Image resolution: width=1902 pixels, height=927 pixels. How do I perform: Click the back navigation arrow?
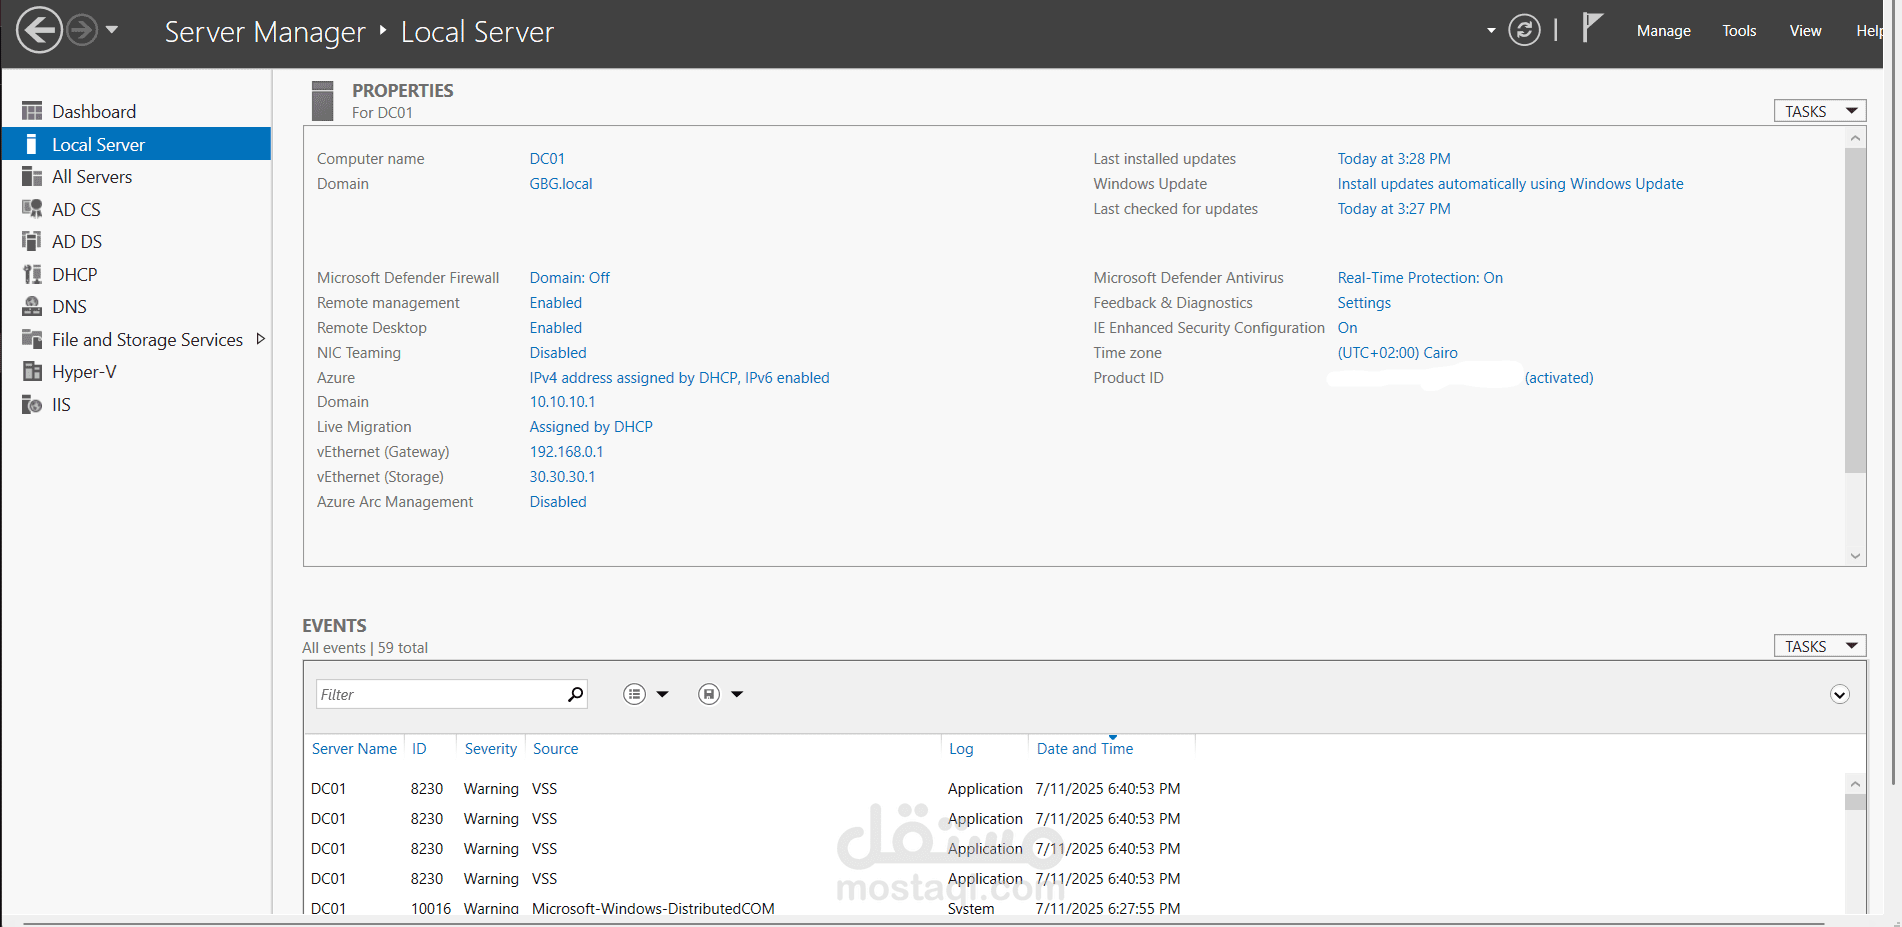coord(39,30)
